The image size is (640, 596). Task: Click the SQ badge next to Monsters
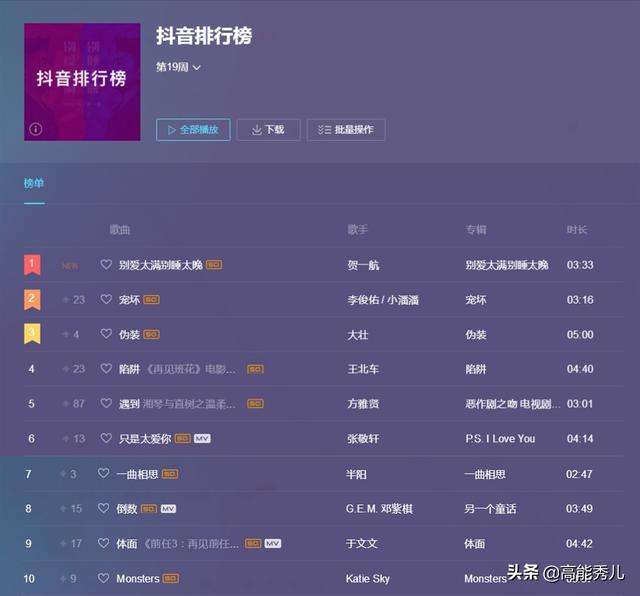tap(171, 578)
